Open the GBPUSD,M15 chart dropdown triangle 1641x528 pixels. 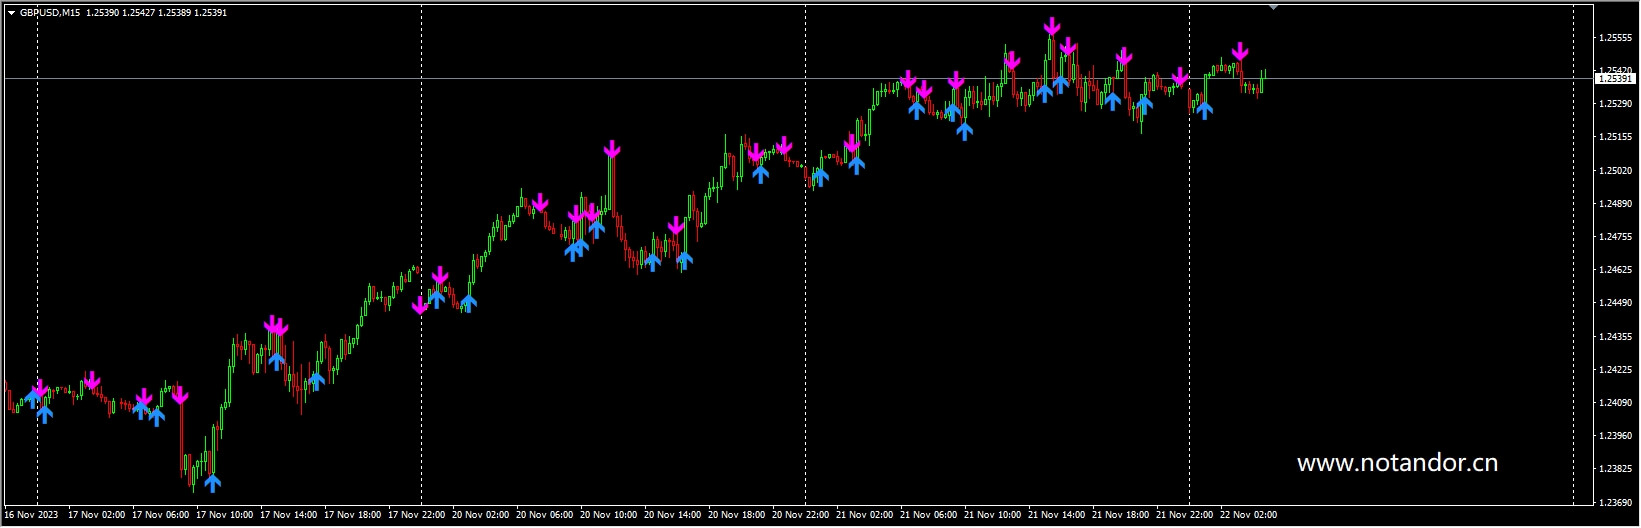[11, 13]
